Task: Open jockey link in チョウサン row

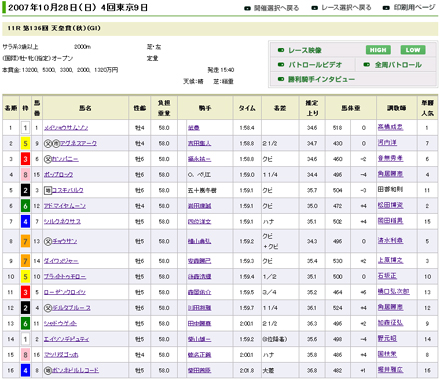Action: pos(199,241)
